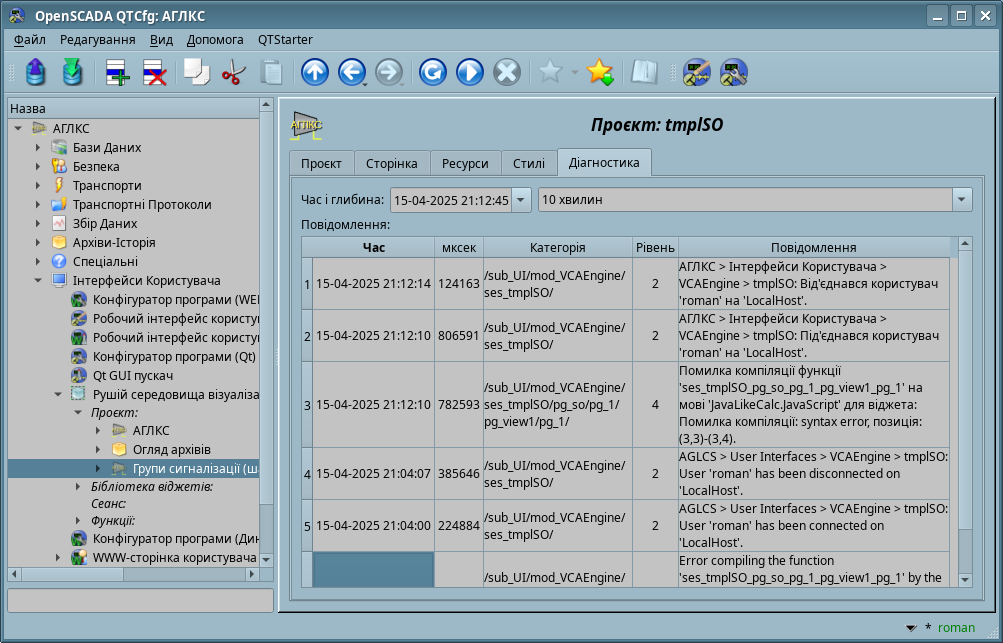Open the date-time picker dropdown arrow
Viewport: 1003px width, 643px height.
(520, 200)
